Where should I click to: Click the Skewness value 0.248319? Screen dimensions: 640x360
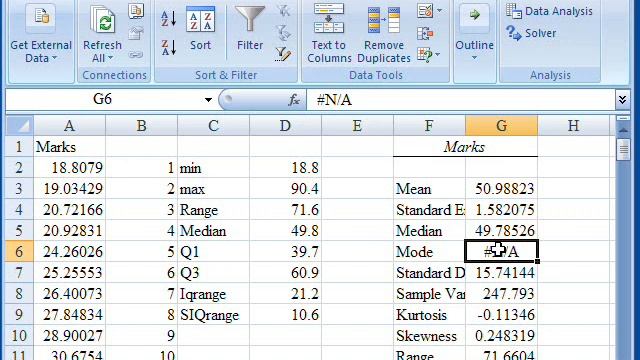click(501, 336)
